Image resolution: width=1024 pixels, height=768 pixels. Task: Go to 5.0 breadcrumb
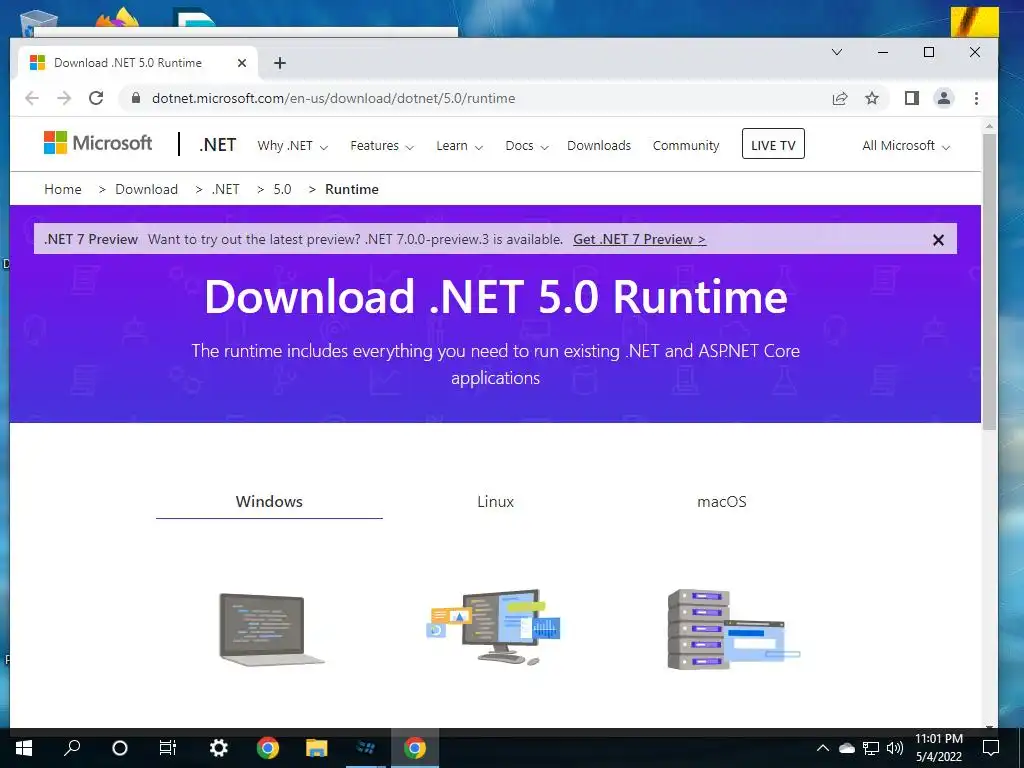coord(282,189)
